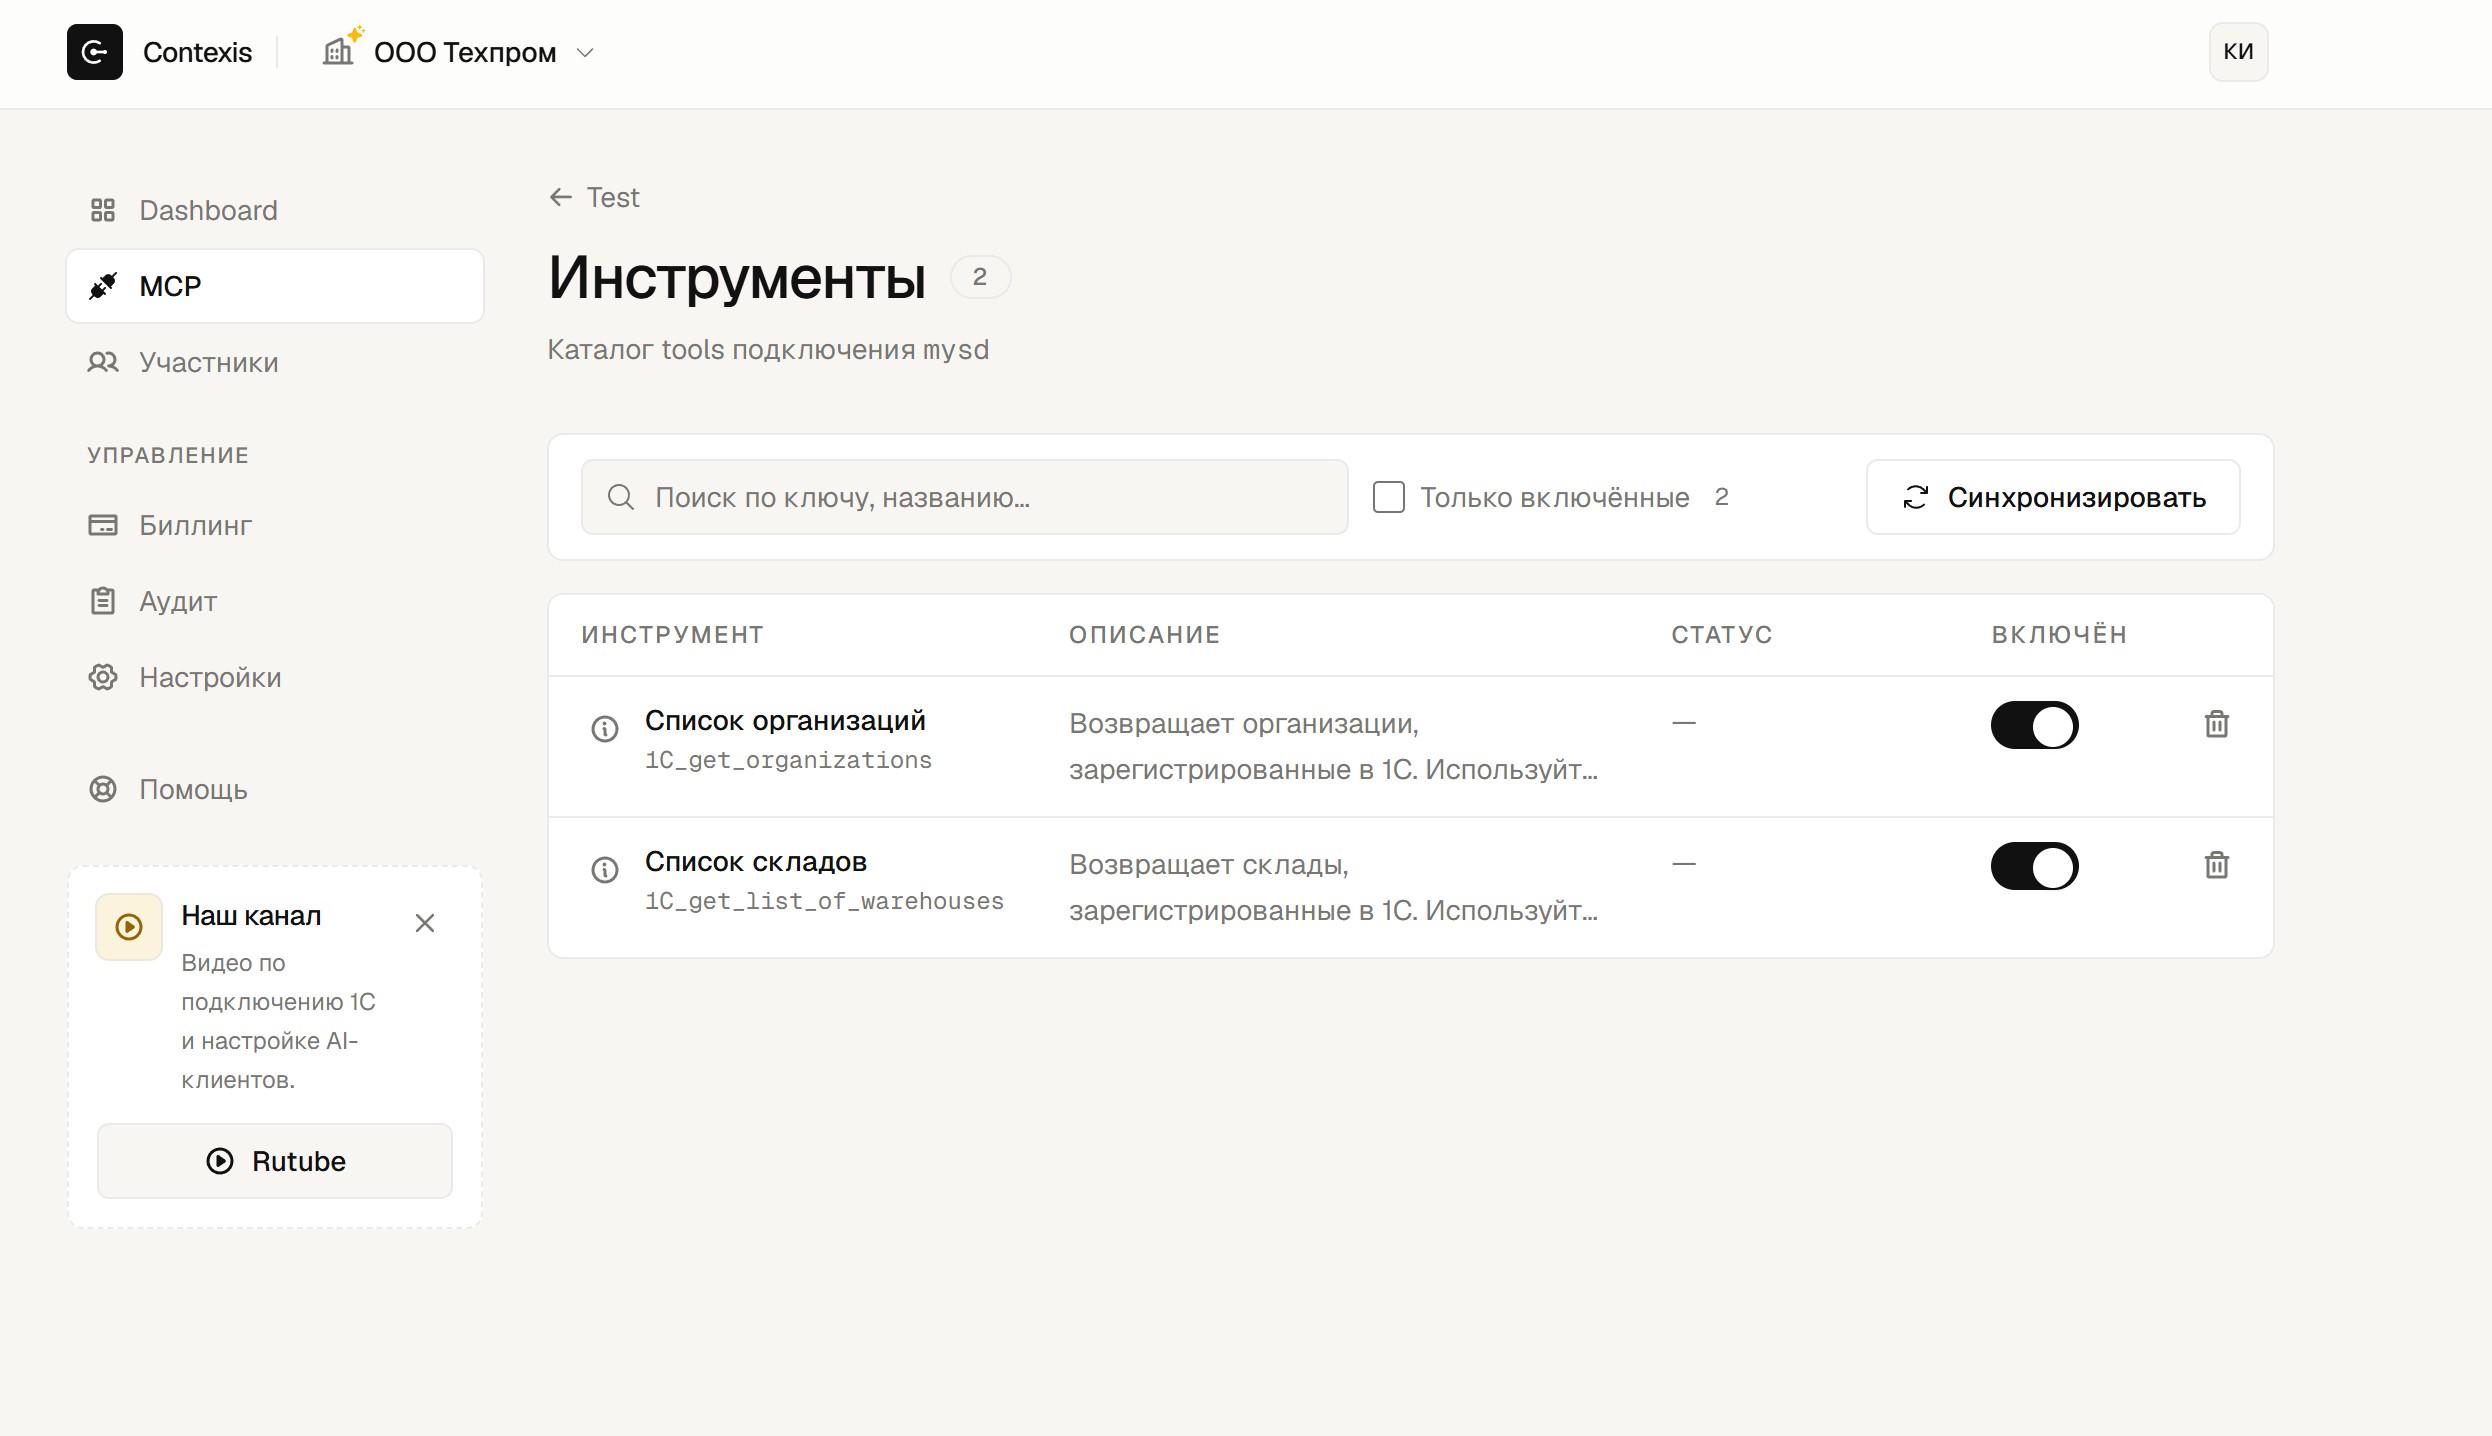The width and height of the screenshot is (2492, 1436).
Task: Click the Наш канал play icon
Action: (129, 927)
